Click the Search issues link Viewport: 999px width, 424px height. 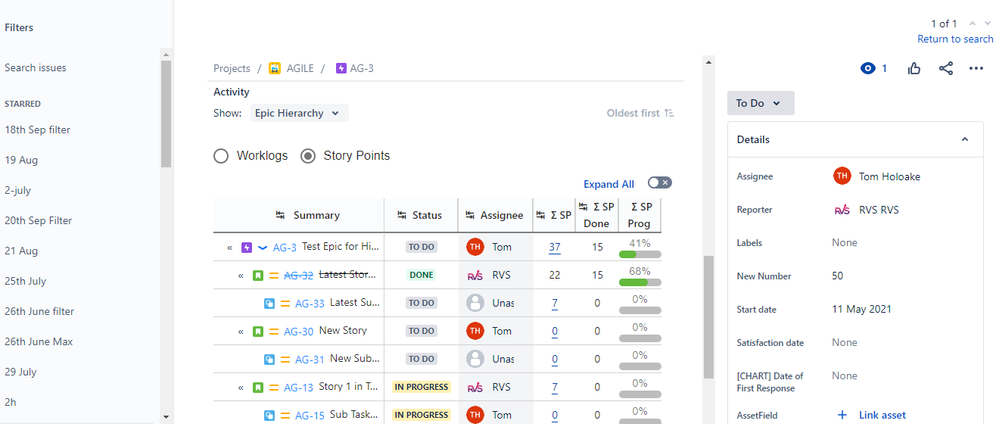(35, 68)
